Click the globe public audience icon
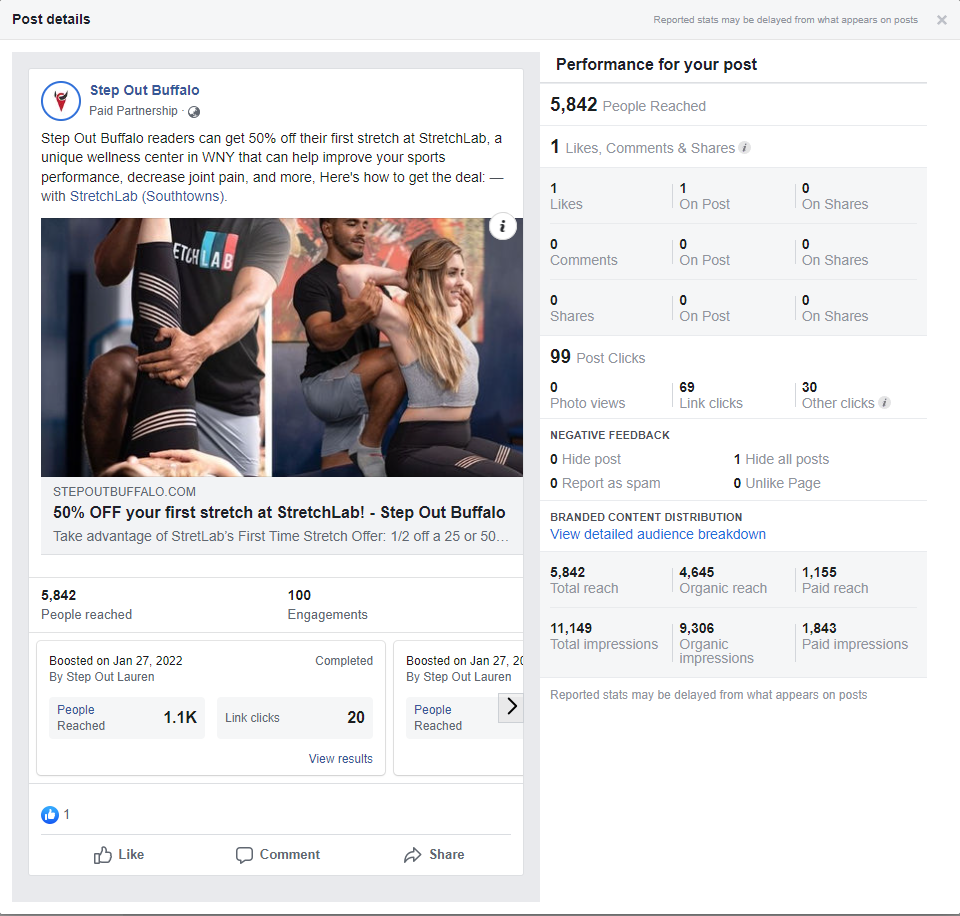The width and height of the screenshot is (960, 916). click(x=193, y=111)
